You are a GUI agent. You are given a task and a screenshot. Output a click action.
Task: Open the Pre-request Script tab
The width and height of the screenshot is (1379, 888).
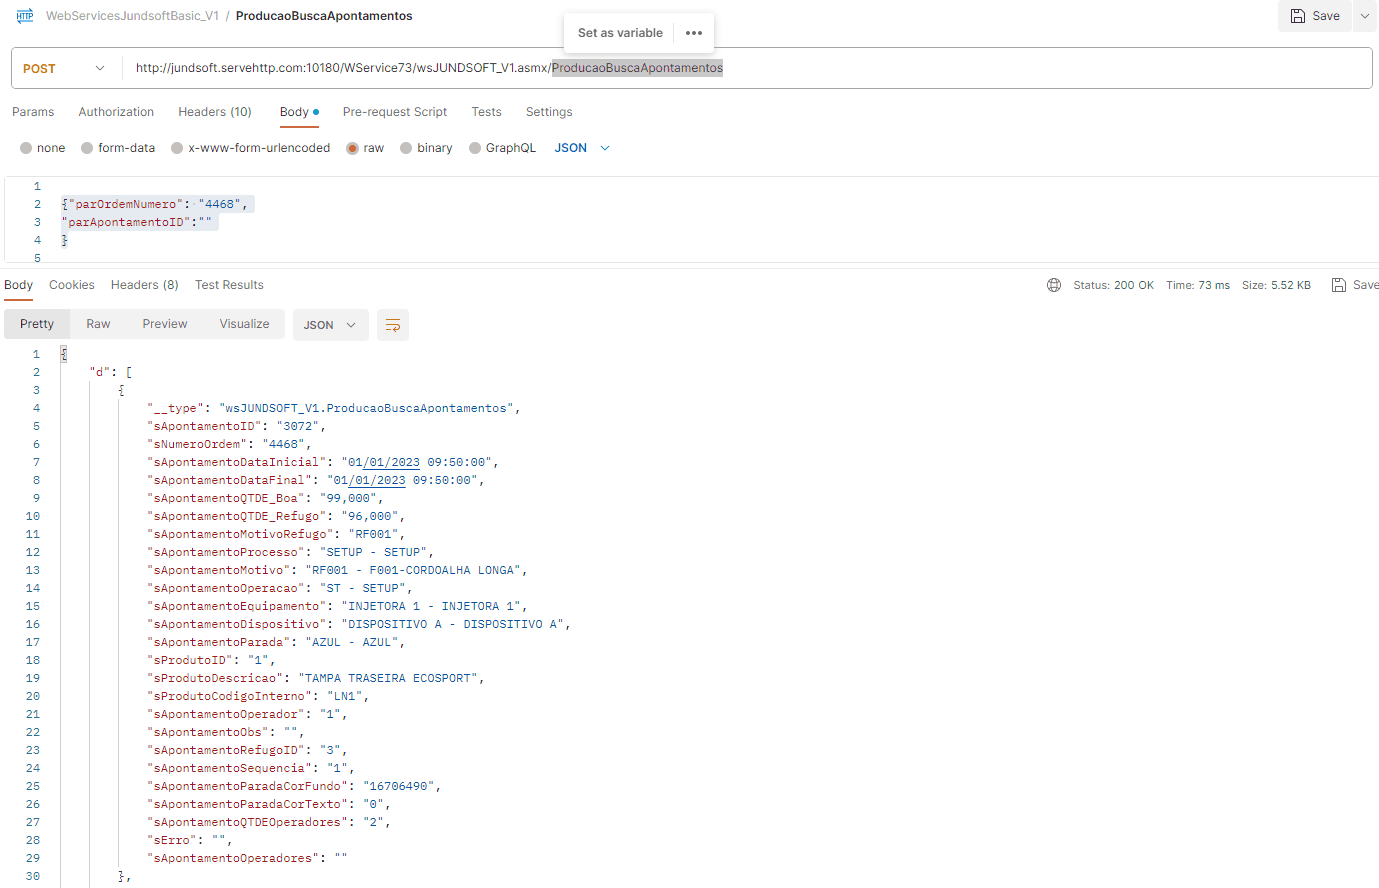395,112
